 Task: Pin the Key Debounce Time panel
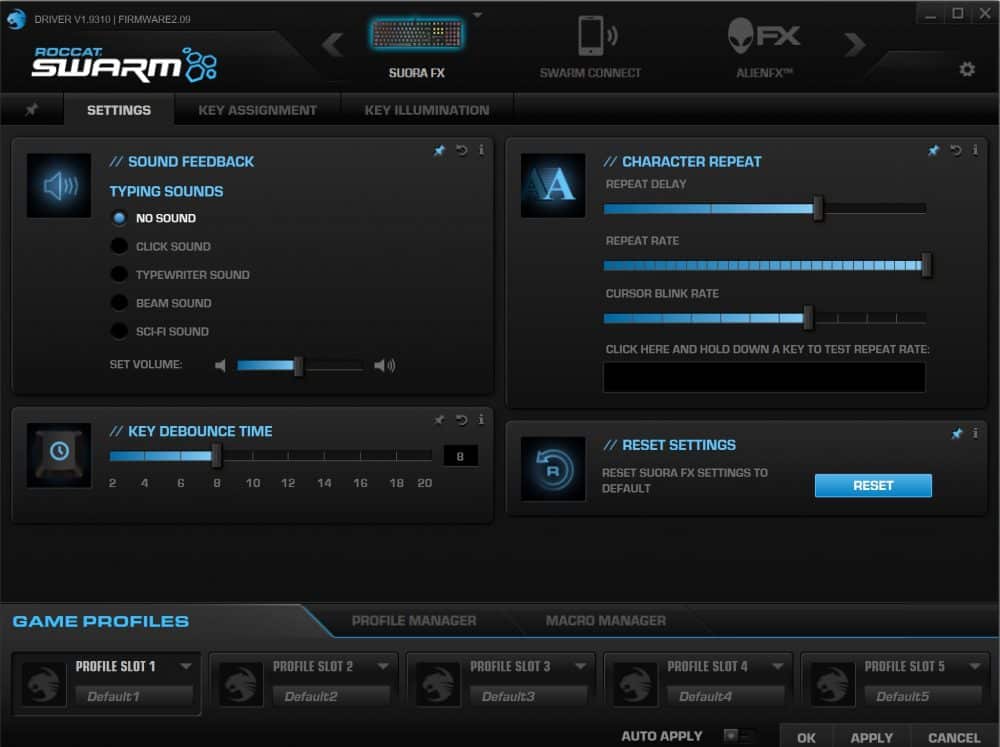[439, 420]
